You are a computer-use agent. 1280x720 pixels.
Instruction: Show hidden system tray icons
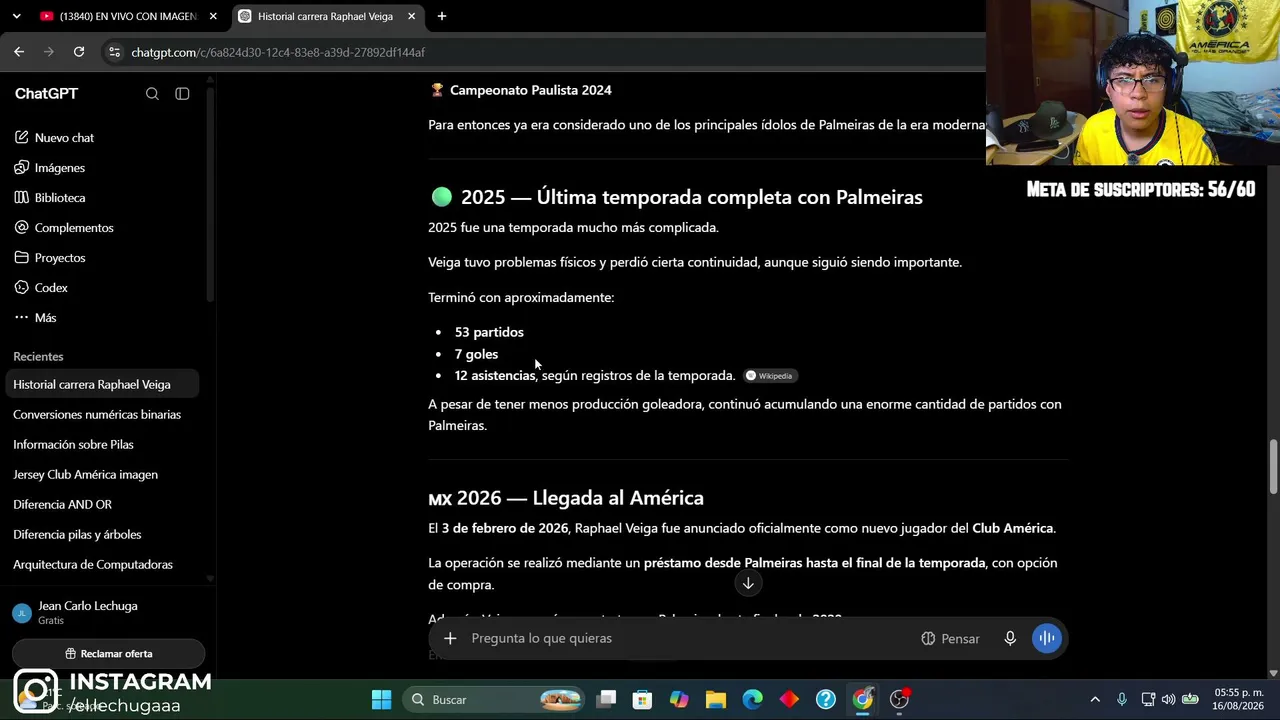pyautogui.click(x=1095, y=699)
